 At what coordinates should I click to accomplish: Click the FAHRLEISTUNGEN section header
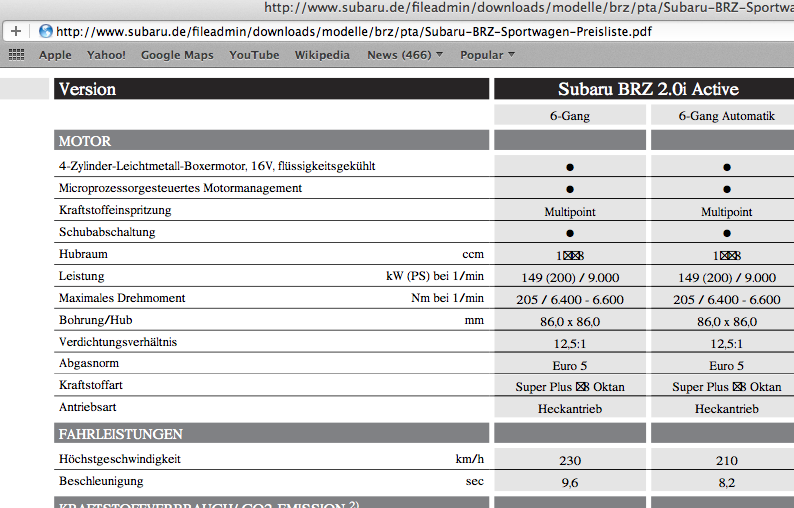coord(120,434)
